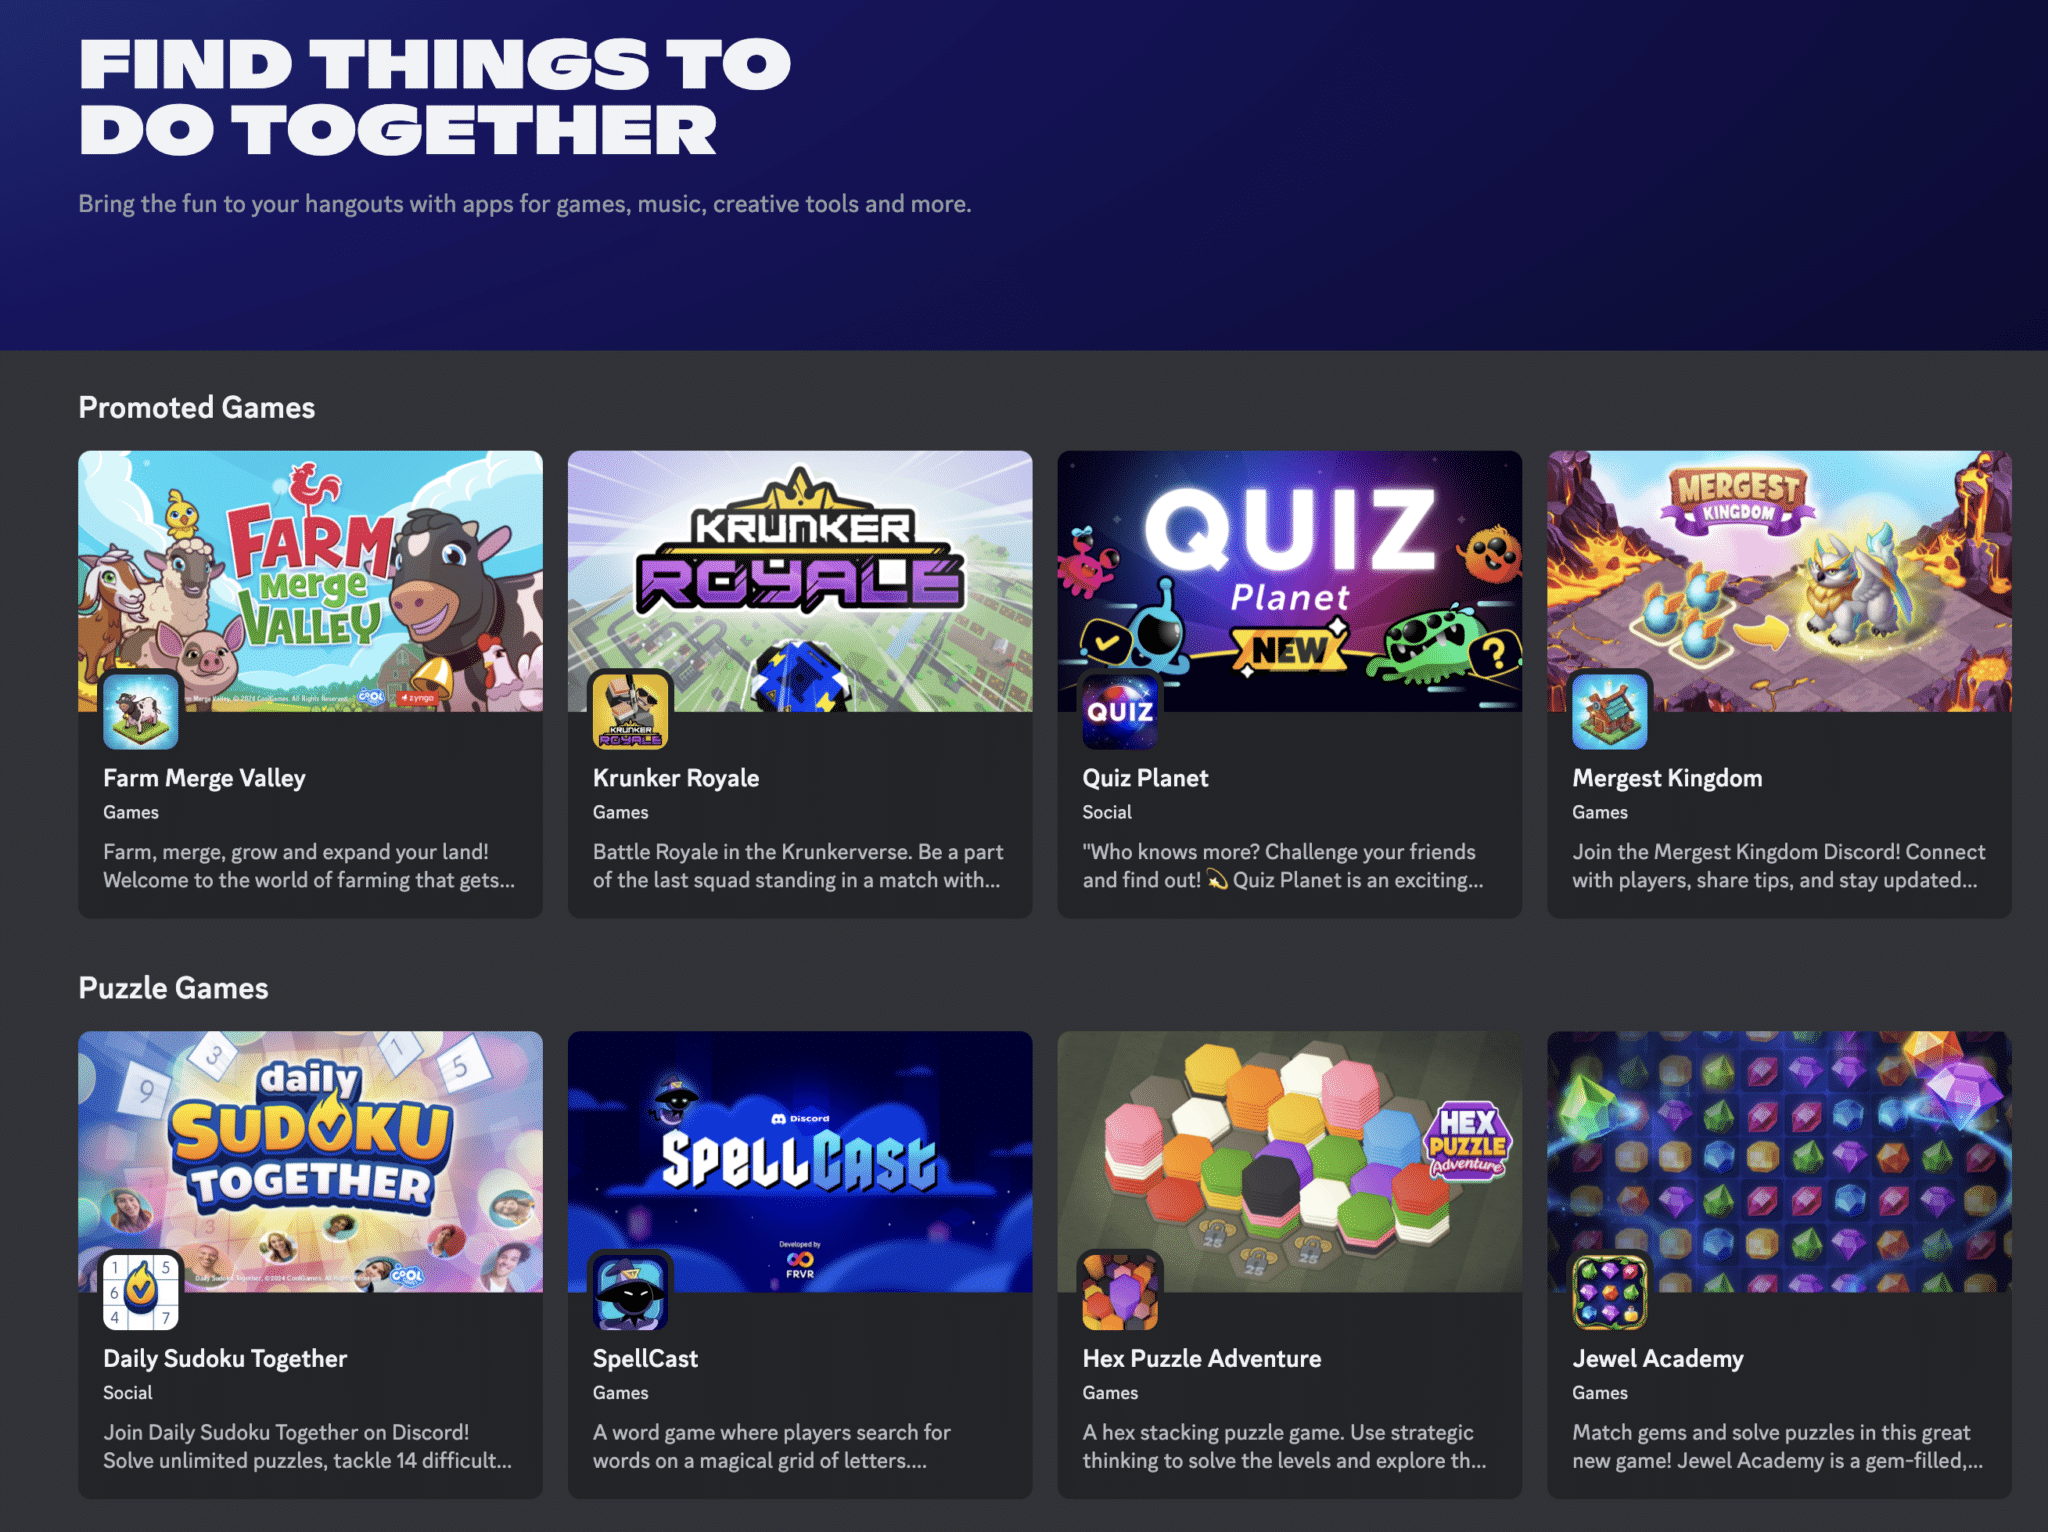The width and height of the screenshot is (2048, 1532).
Task: Click the Hex Puzzle Adventure description text
Action: tap(1284, 1446)
